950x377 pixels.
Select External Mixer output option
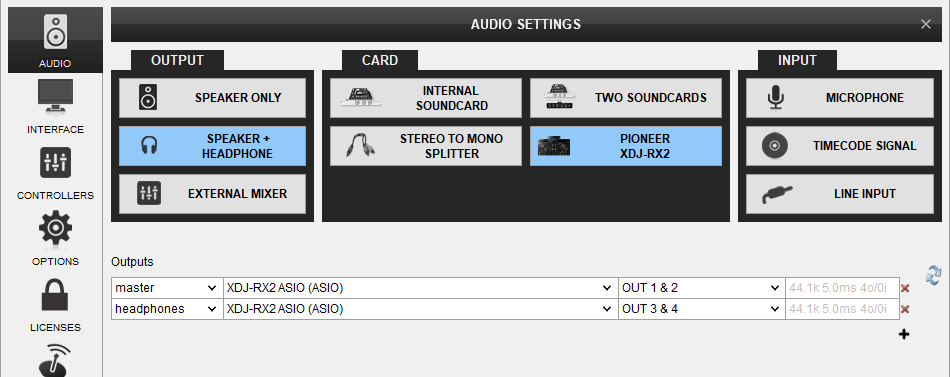pyautogui.click(x=213, y=194)
